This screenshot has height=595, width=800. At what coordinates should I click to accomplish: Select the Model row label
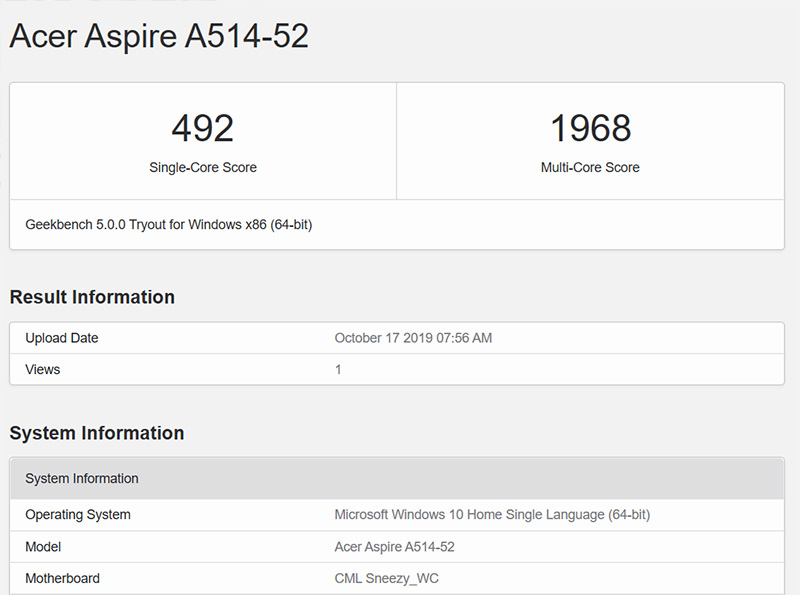click(x=43, y=546)
